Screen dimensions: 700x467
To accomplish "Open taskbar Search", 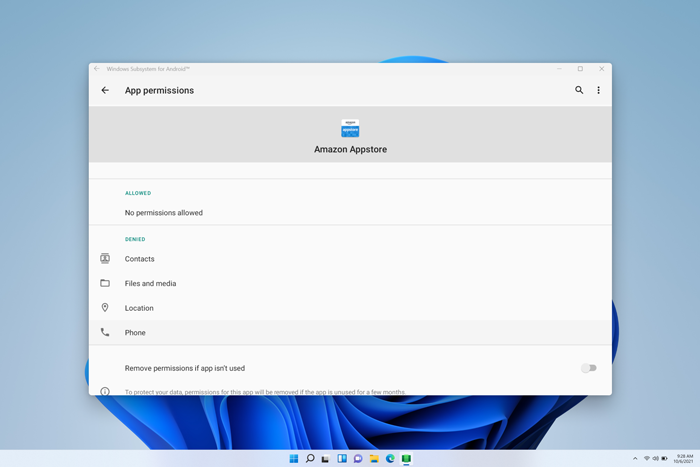I will [x=310, y=459].
